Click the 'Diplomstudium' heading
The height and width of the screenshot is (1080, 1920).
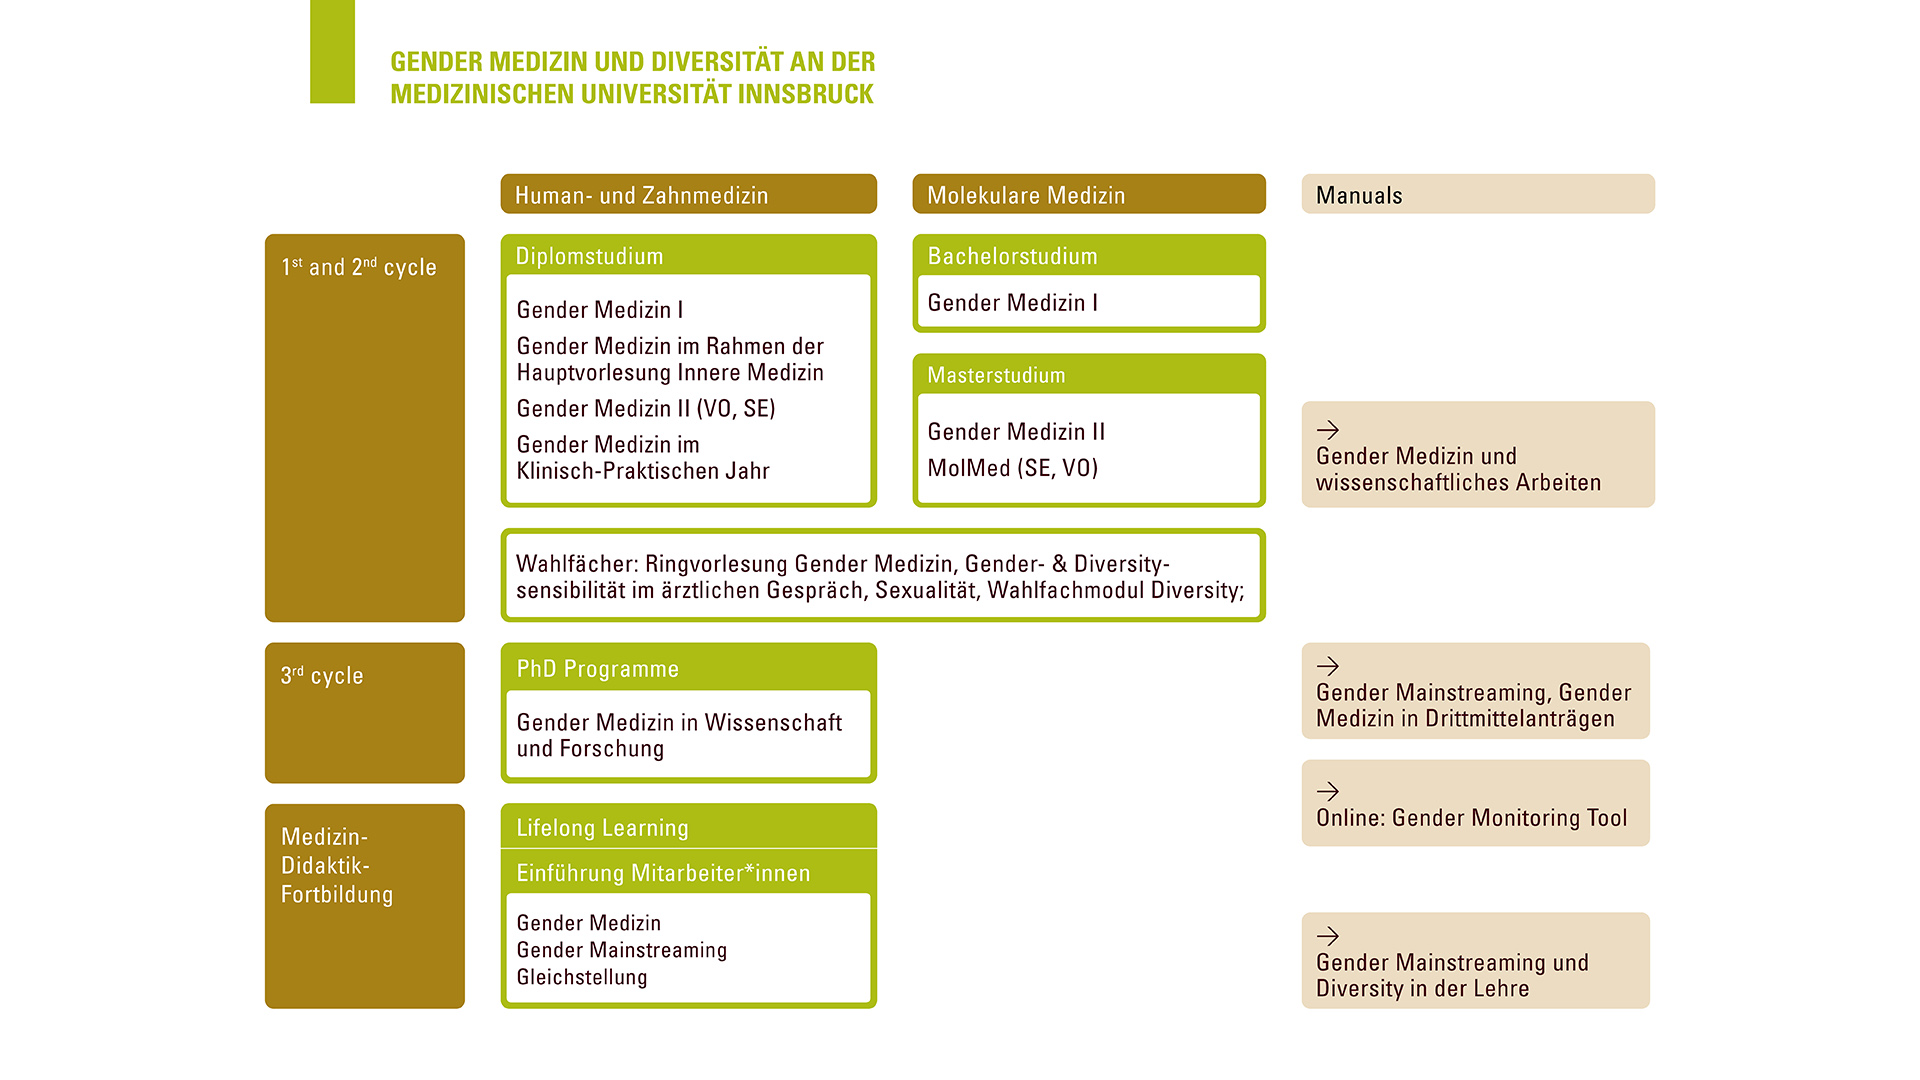(589, 256)
